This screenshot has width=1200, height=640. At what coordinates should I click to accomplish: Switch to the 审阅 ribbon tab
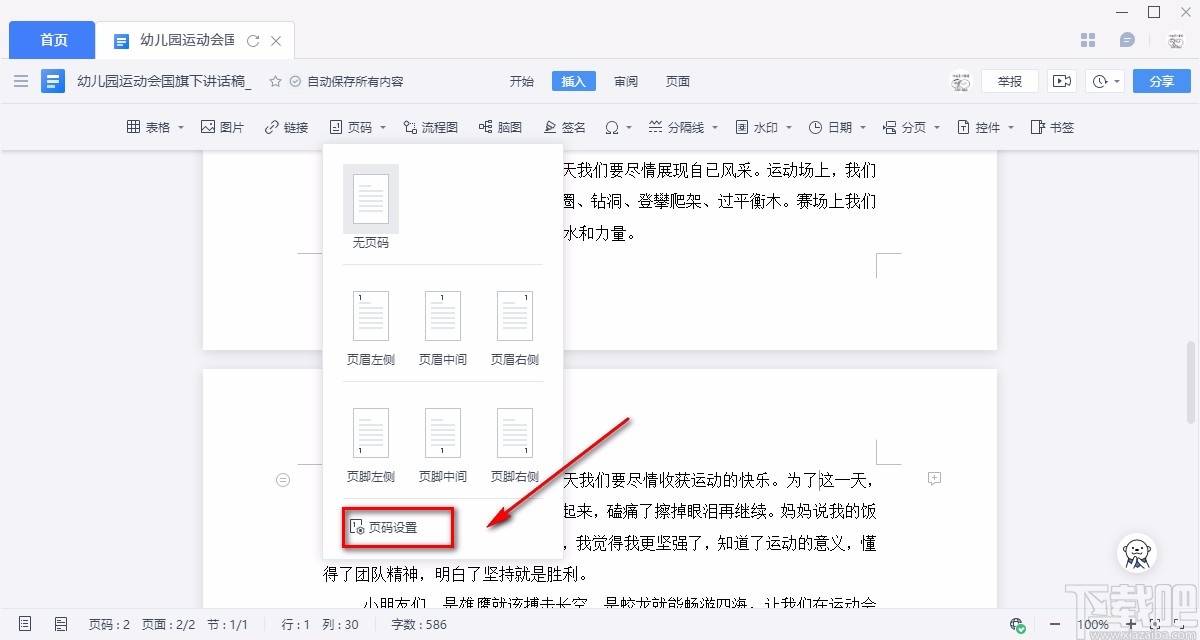point(625,81)
